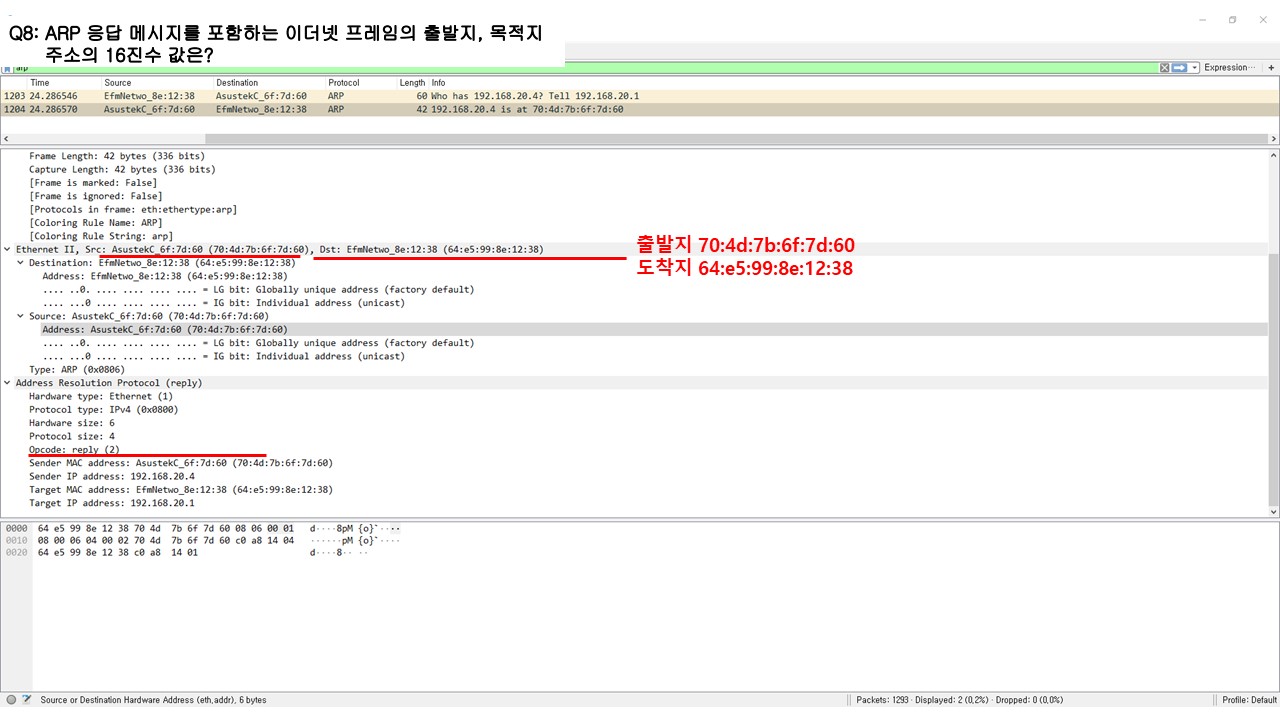Click hex dump row 0020
This screenshot has height=720, width=1280.
(187, 552)
